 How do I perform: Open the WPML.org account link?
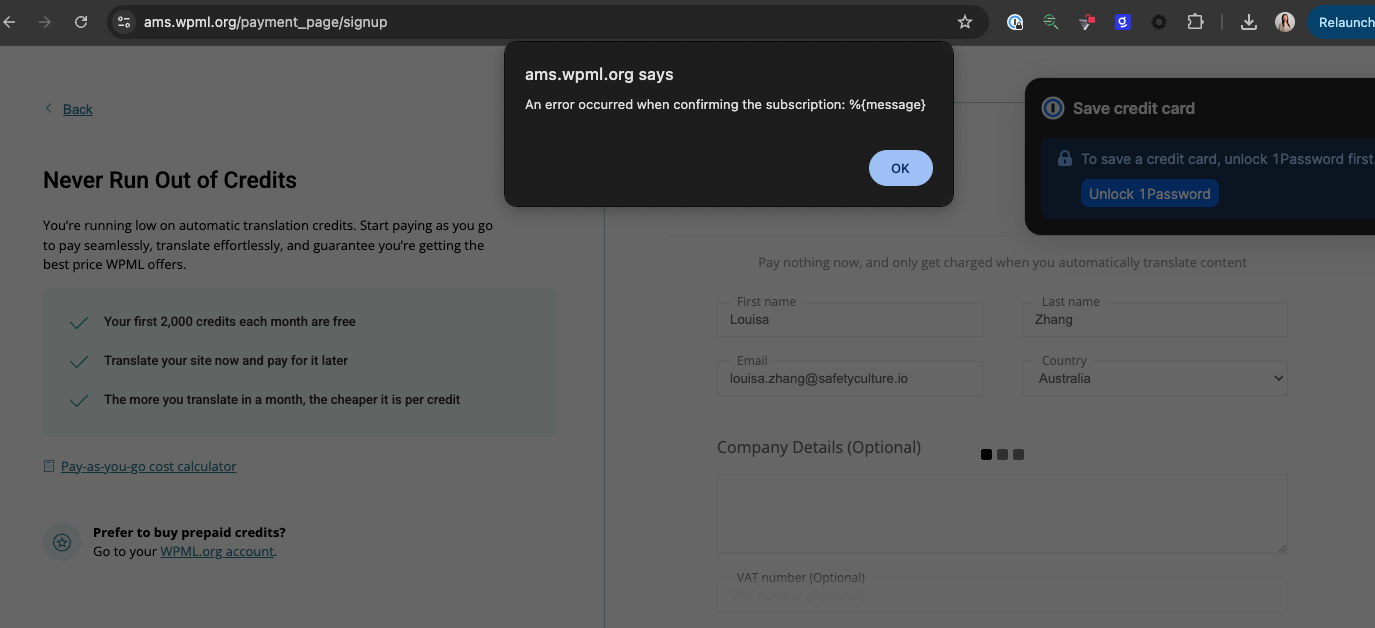[x=217, y=551]
